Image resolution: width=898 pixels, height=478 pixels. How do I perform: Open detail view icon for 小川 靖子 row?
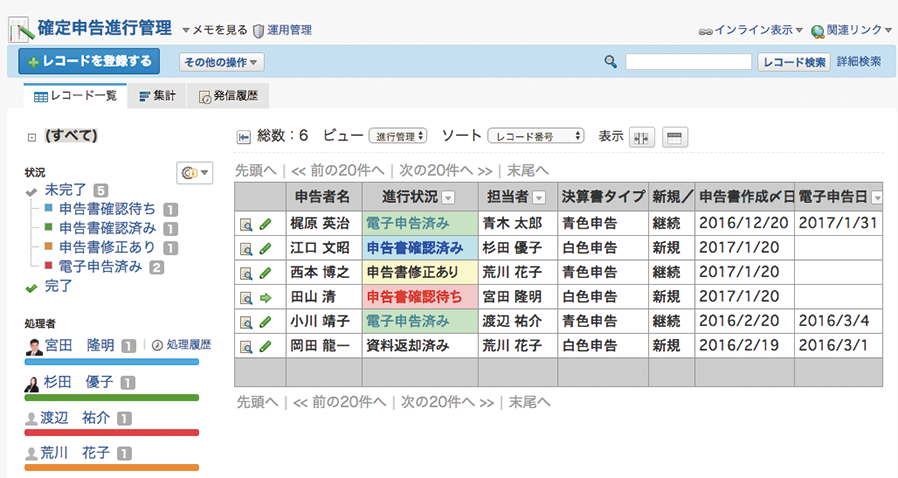pos(246,323)
